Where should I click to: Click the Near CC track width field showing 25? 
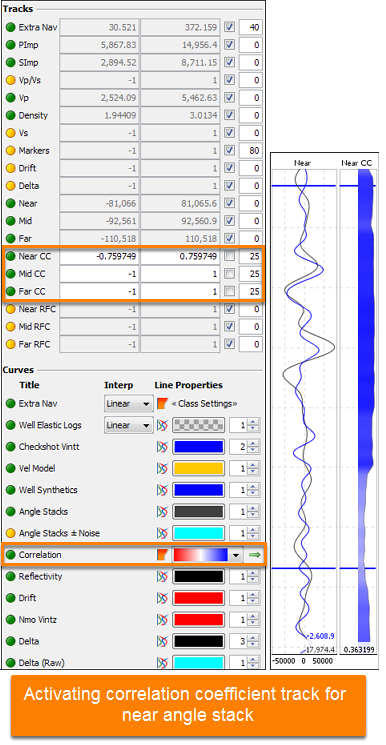pos(250,257)
